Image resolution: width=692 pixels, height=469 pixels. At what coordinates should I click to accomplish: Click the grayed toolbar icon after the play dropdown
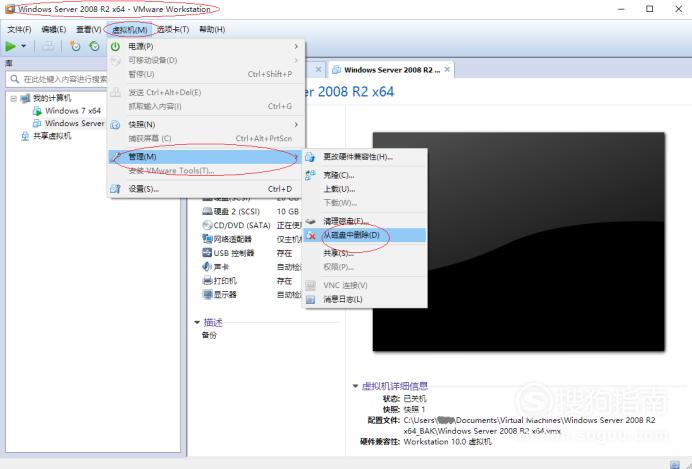48,46
